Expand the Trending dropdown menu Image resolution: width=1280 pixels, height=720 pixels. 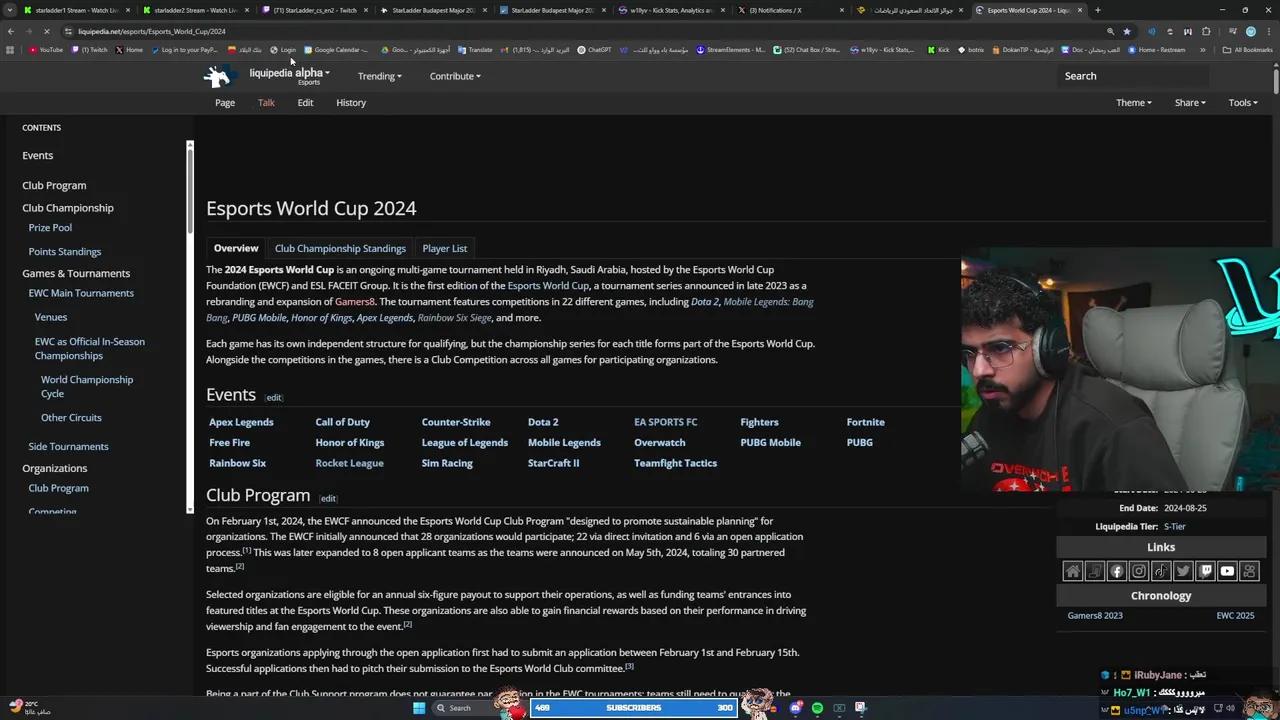[x=380, y=76]
